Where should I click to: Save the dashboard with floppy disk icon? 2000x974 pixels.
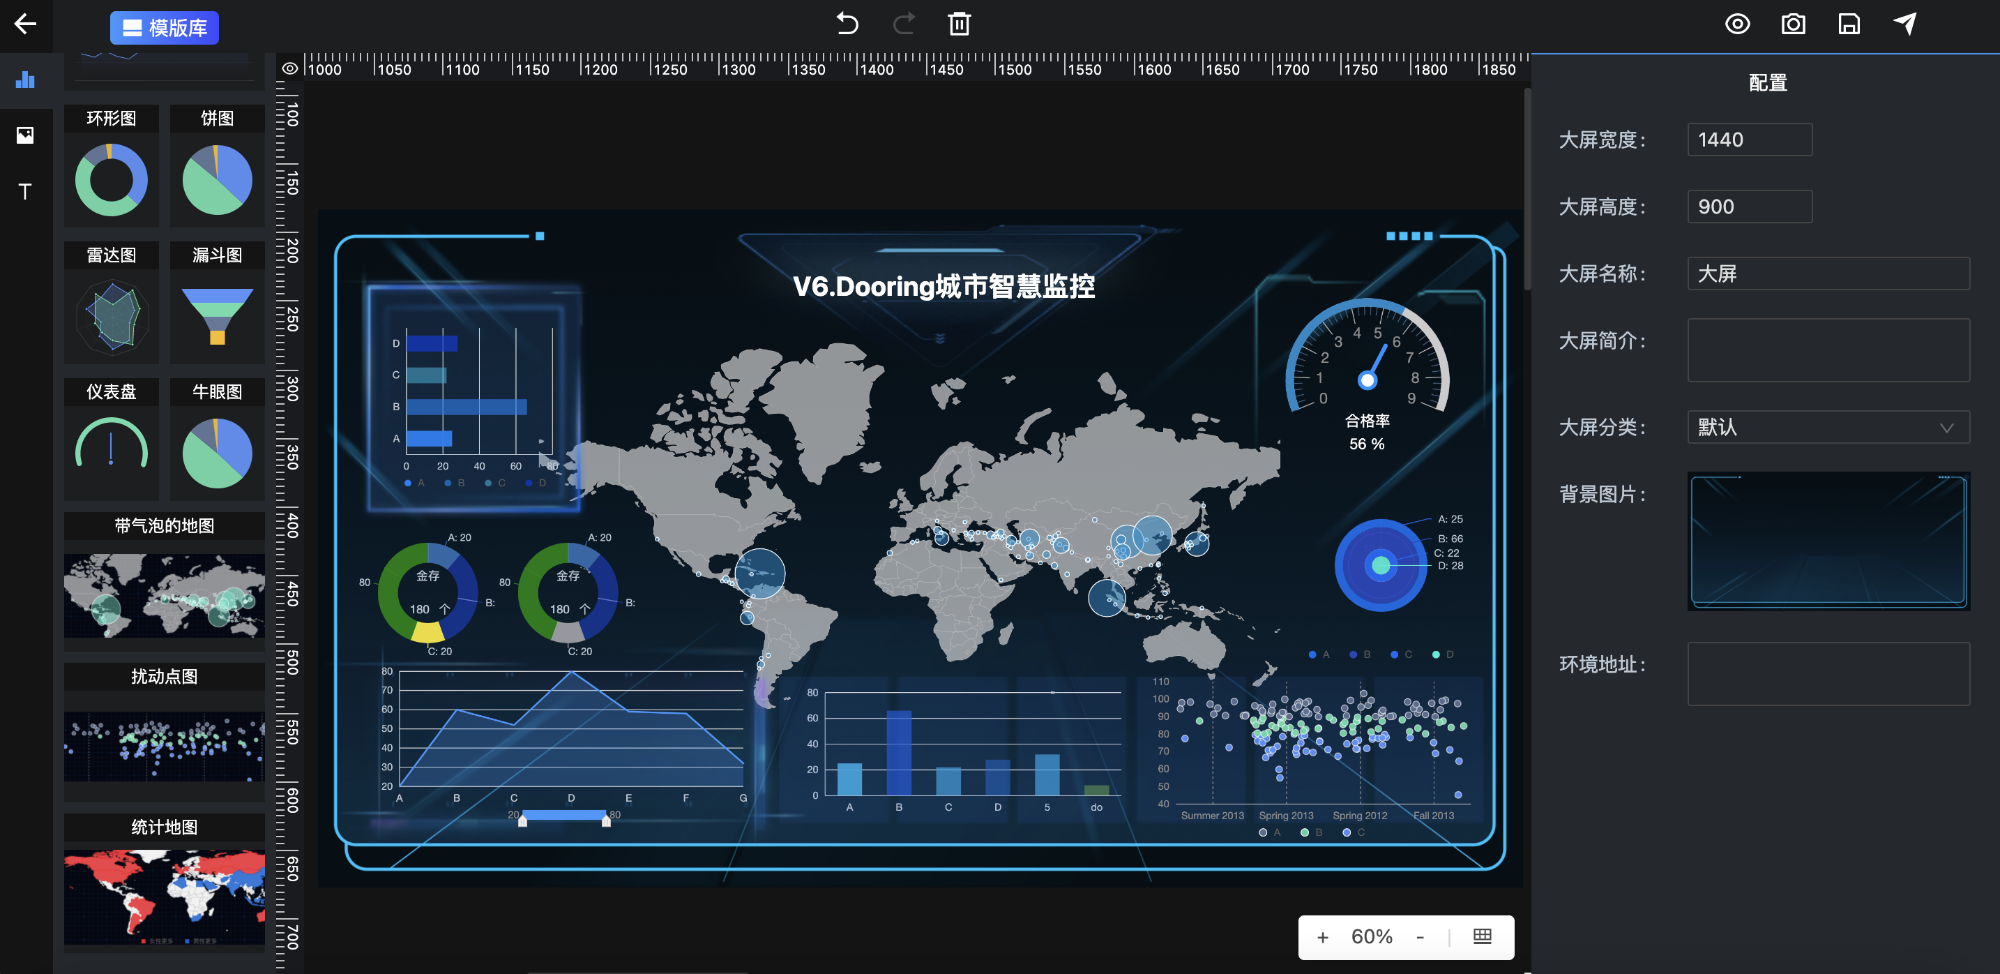(x=1849, y=24)
